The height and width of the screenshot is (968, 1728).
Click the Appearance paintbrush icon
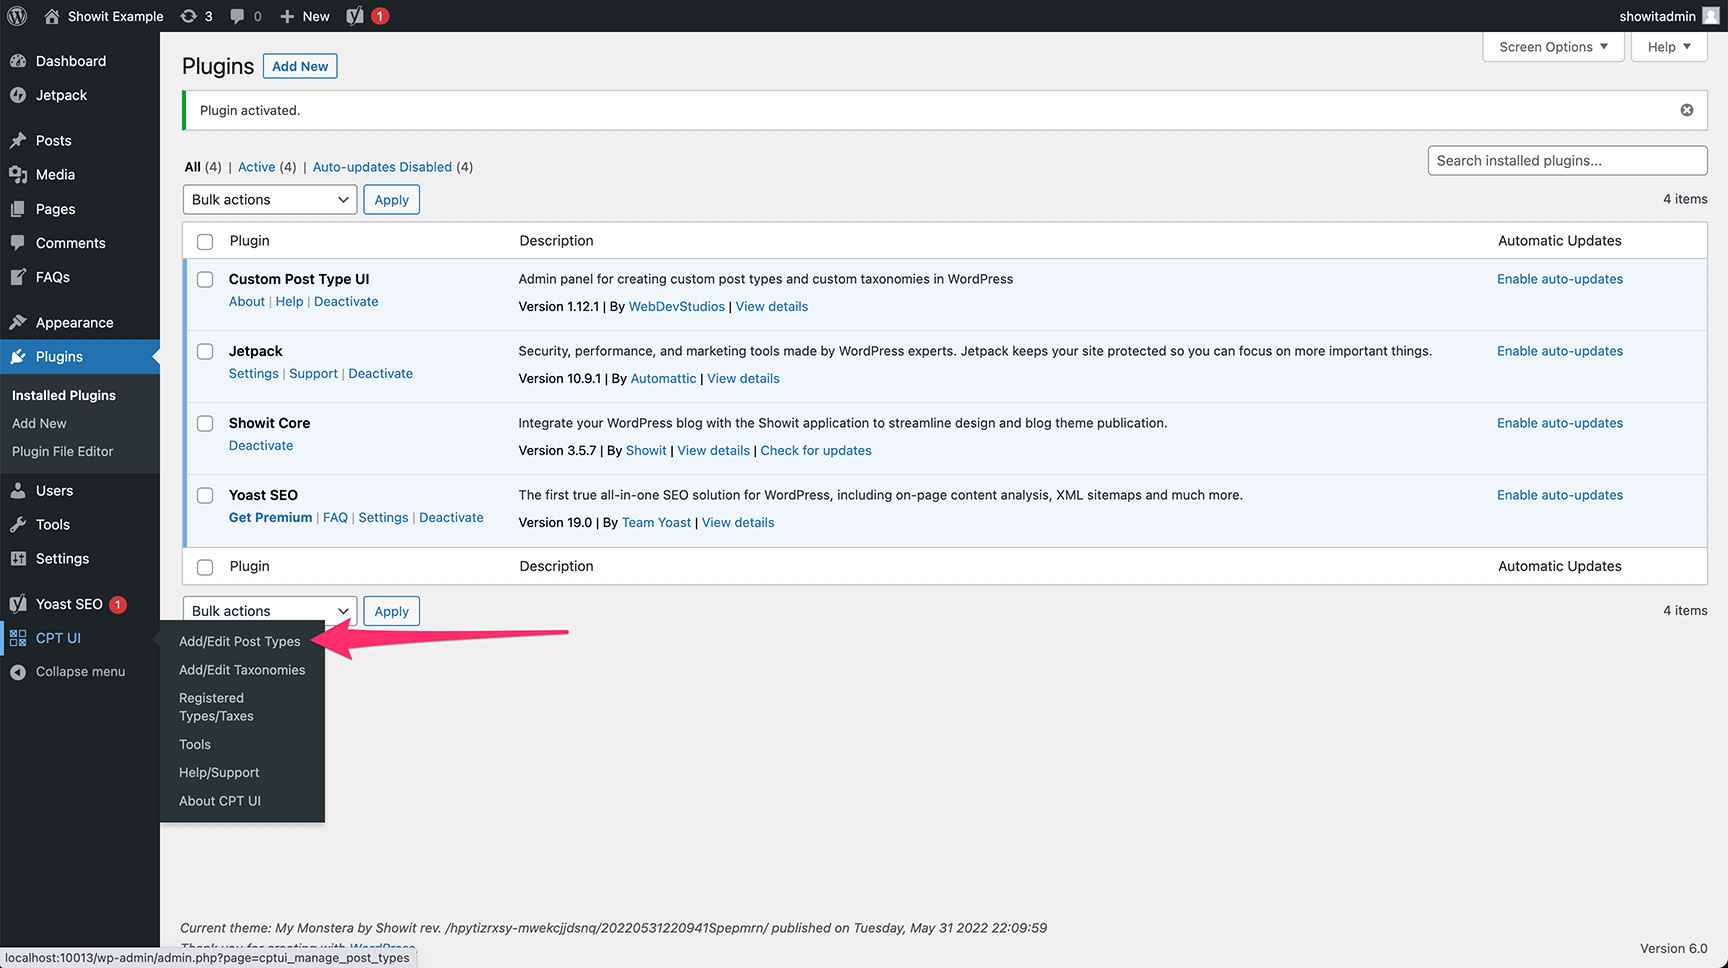tap(20, 322)
